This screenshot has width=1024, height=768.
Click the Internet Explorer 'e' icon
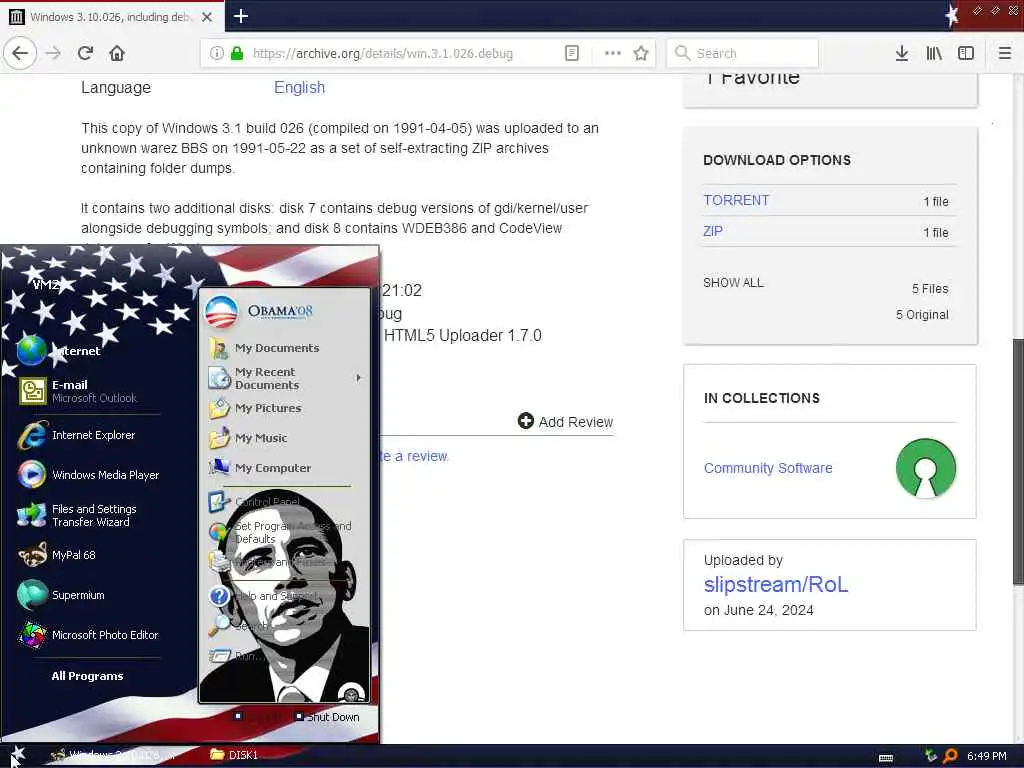coord(31,435)
